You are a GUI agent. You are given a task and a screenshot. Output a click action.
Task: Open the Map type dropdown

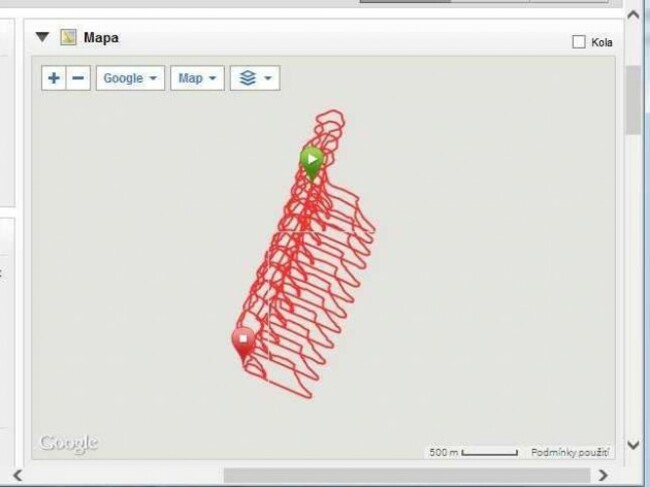click(x=197, y=78)
